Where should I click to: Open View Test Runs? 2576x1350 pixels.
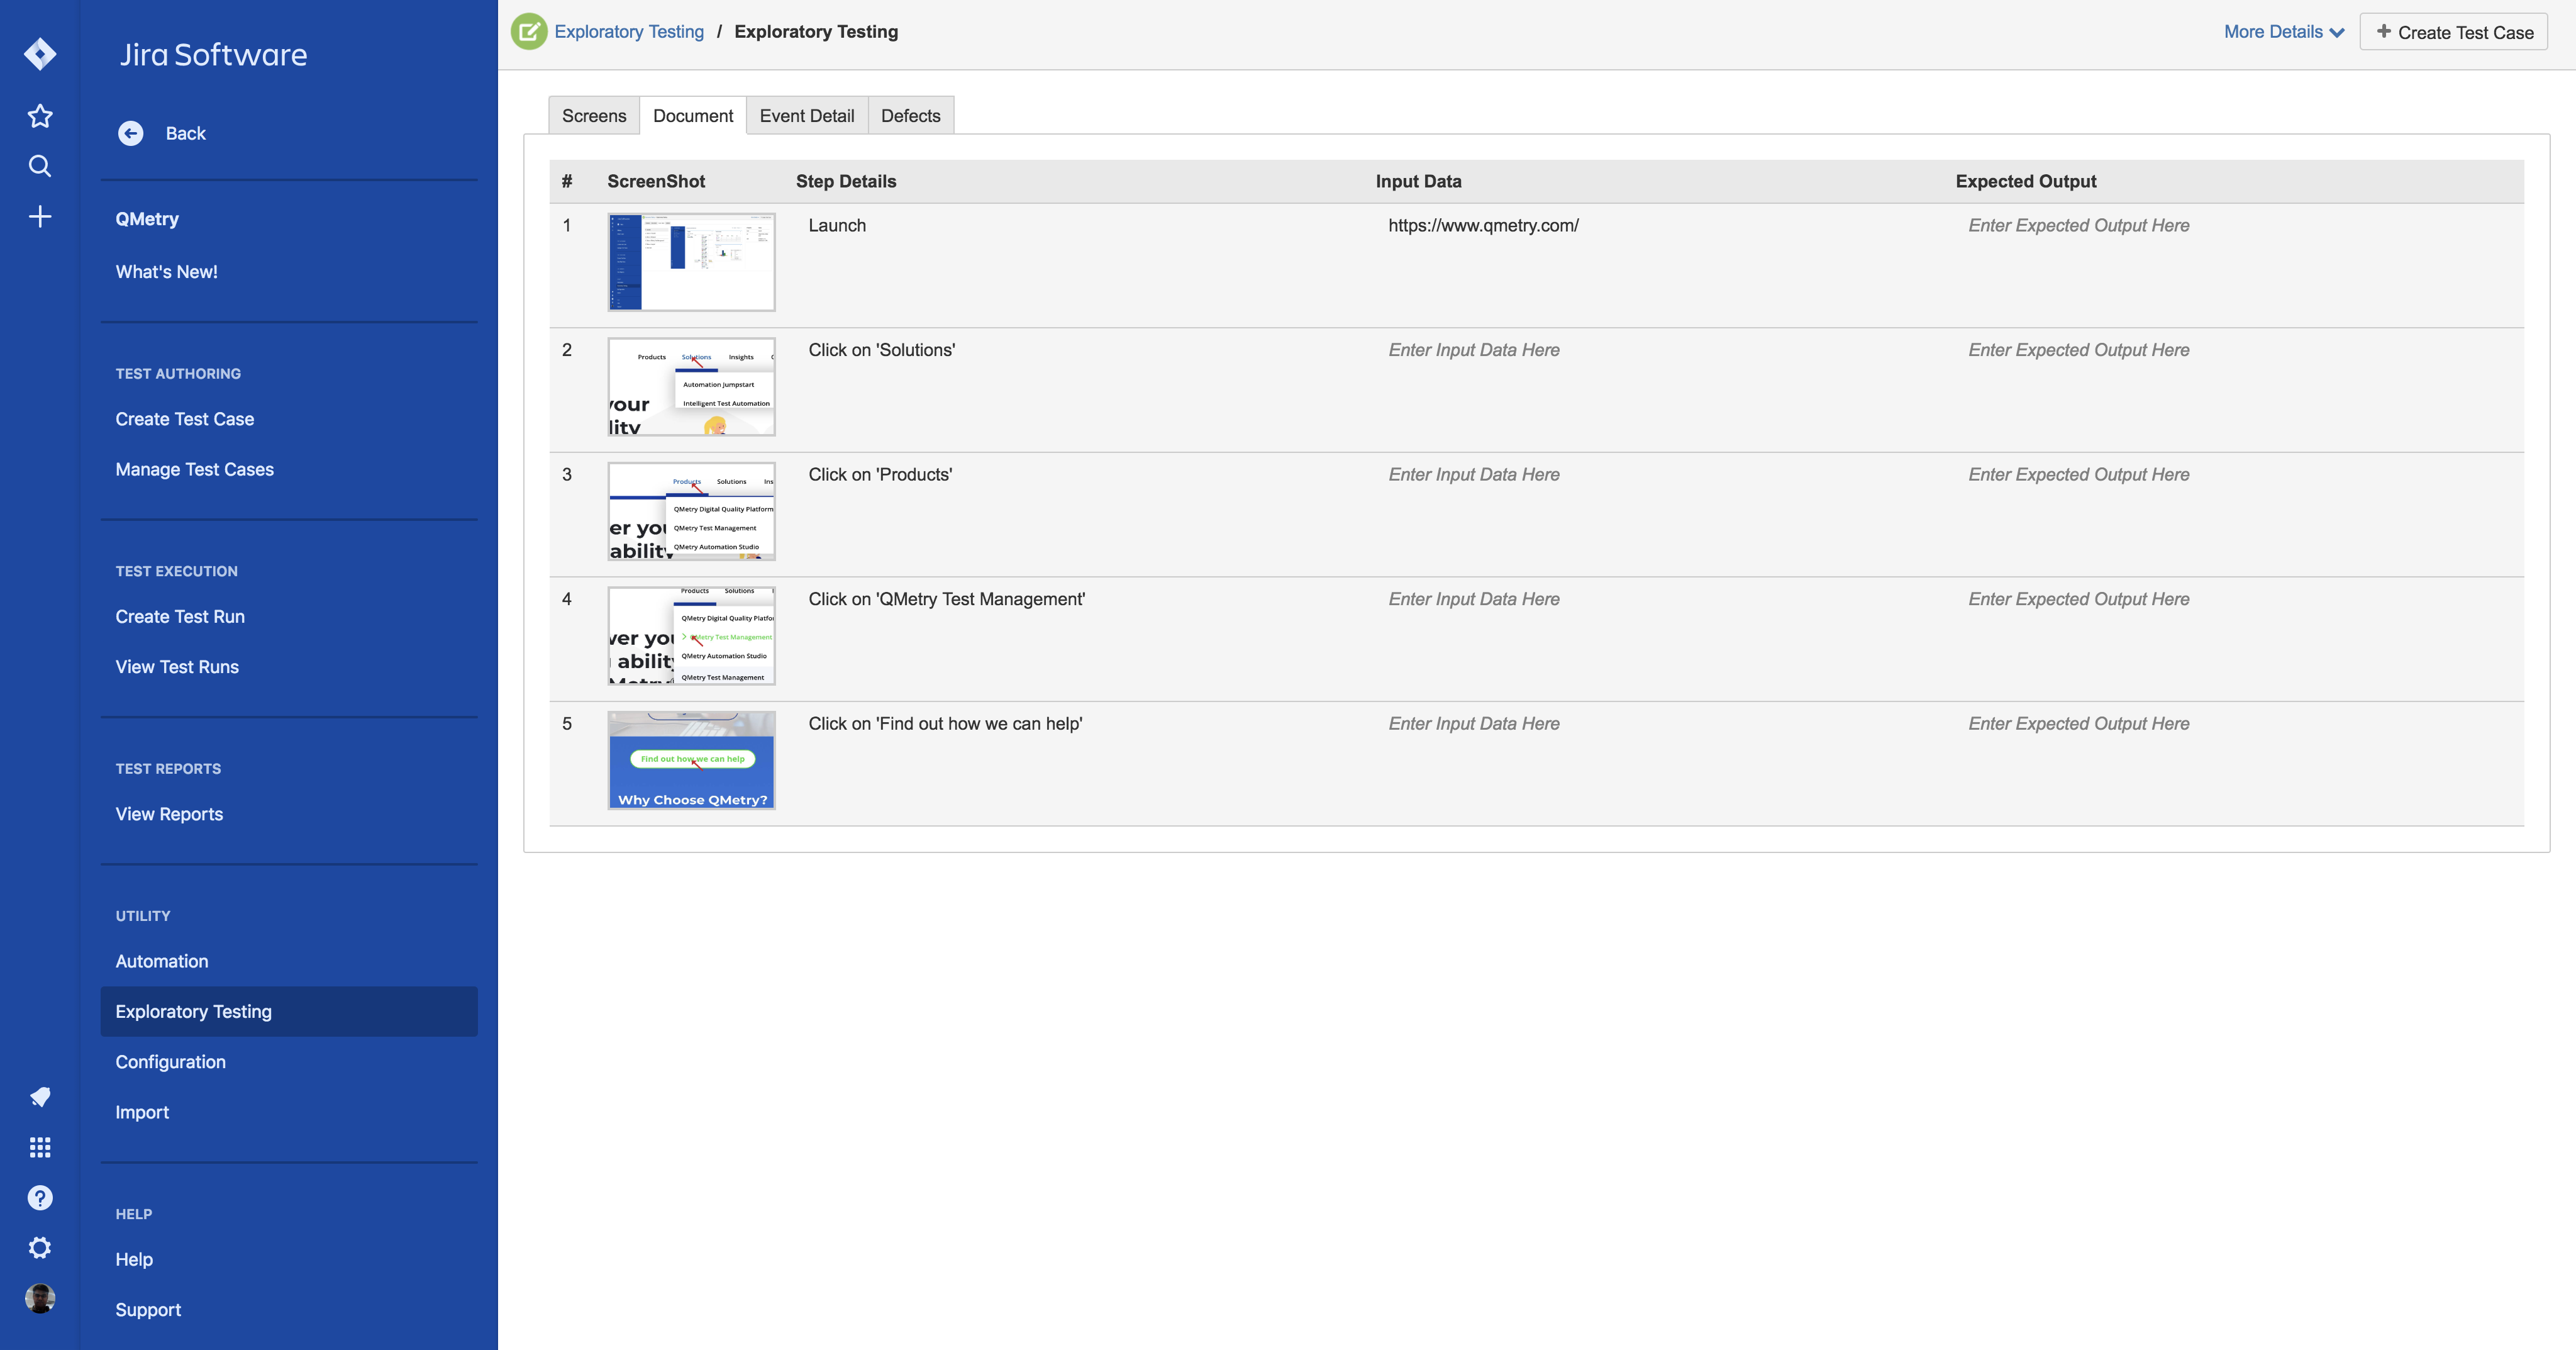177,667
